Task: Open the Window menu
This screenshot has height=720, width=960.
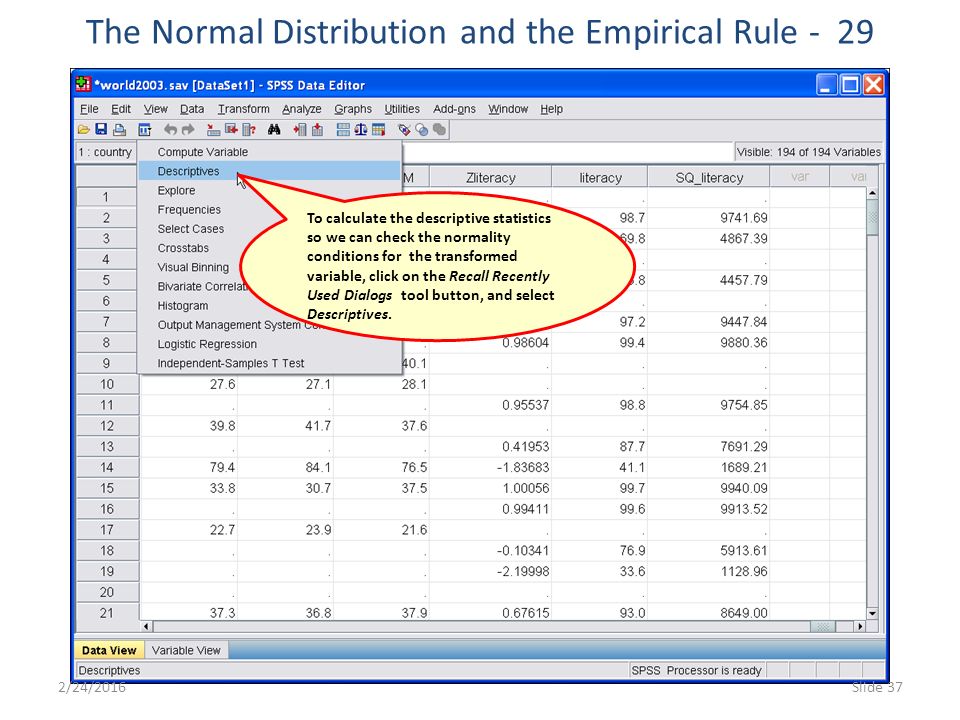Action: click(508, 109)
